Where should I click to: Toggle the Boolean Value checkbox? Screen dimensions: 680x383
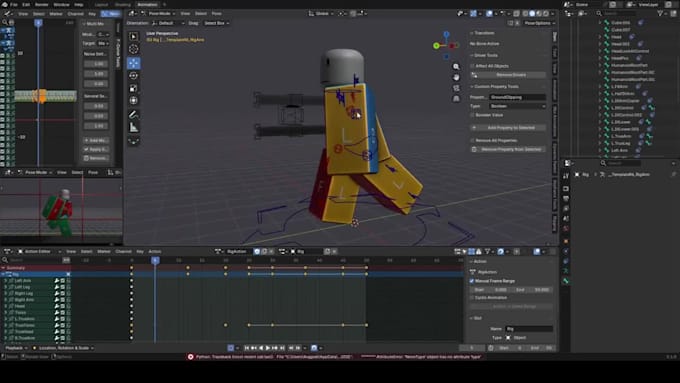coord(472,115)
